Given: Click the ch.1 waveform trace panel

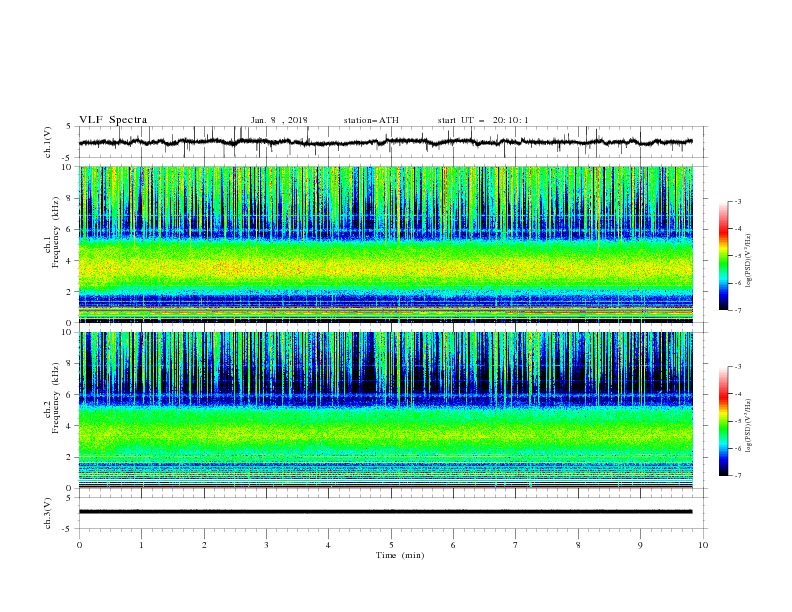Looking at the screenshot, I should 392,142.
